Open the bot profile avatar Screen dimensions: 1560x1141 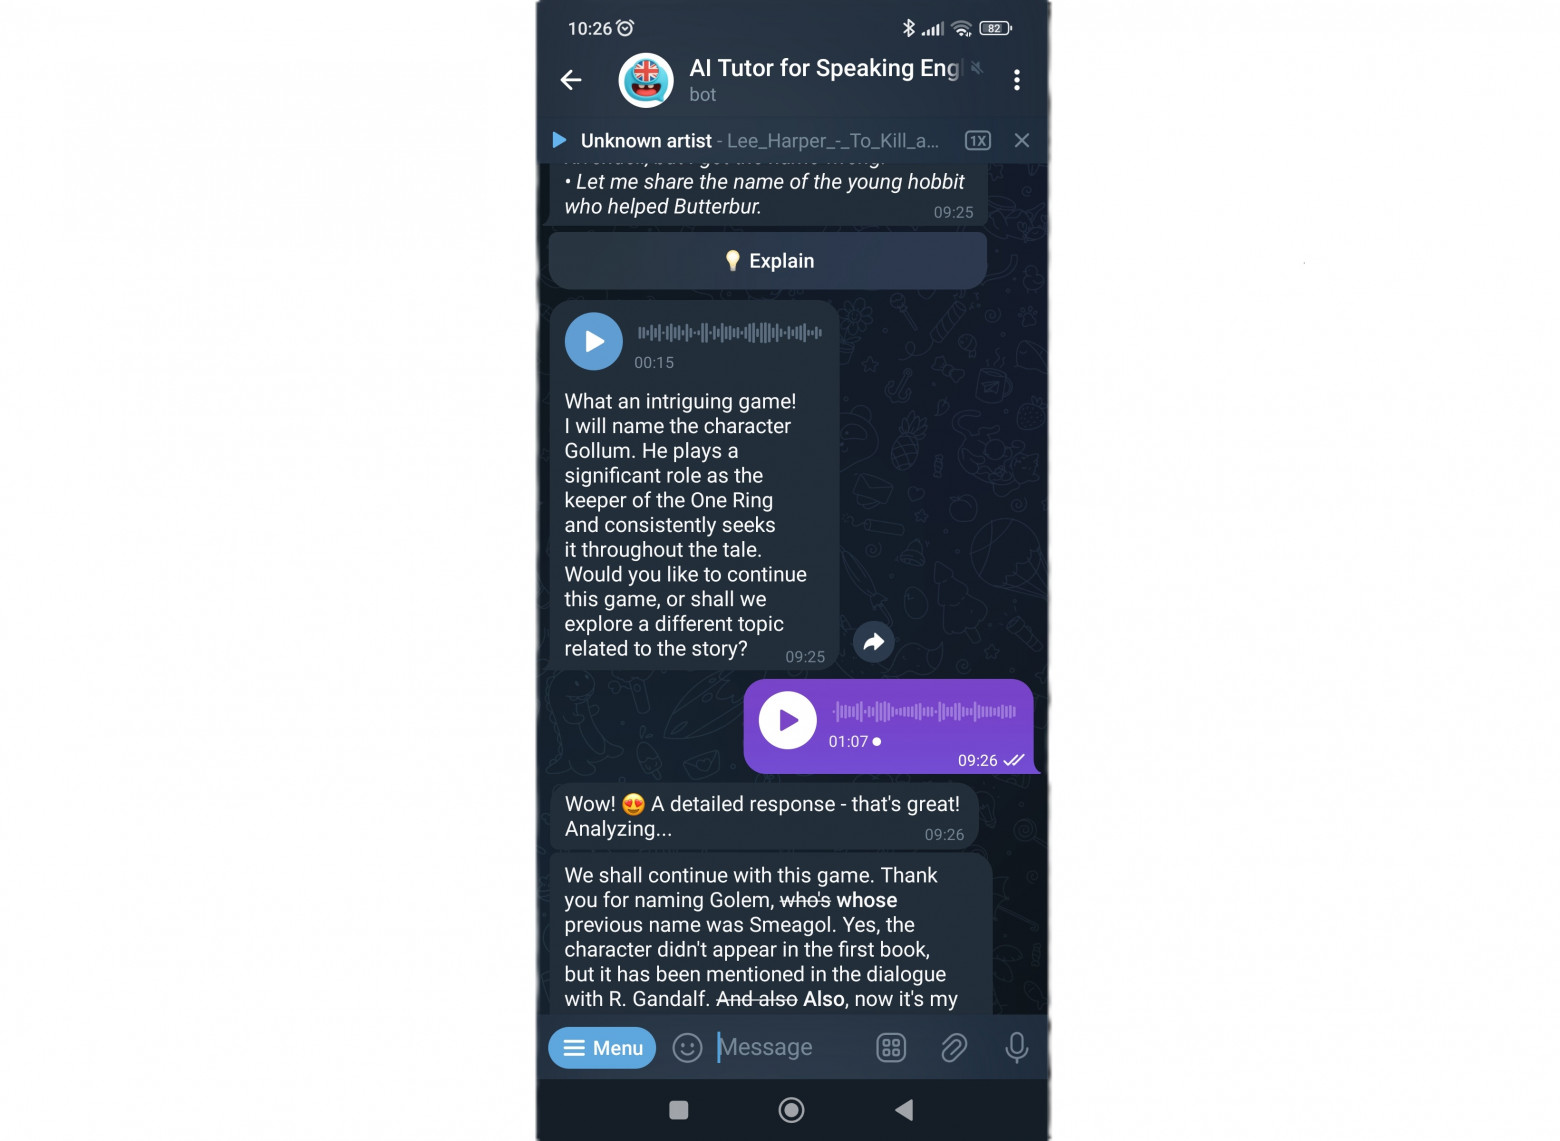(646, 80)
